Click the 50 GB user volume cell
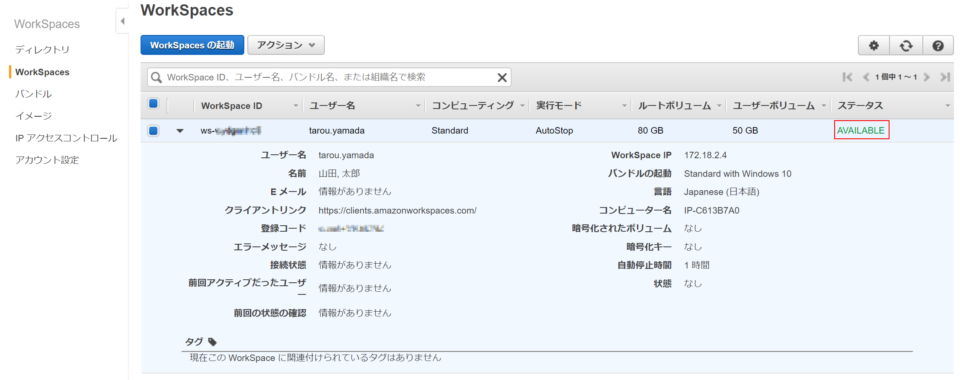This screenshot has height=380, width=960. point(745,130)
